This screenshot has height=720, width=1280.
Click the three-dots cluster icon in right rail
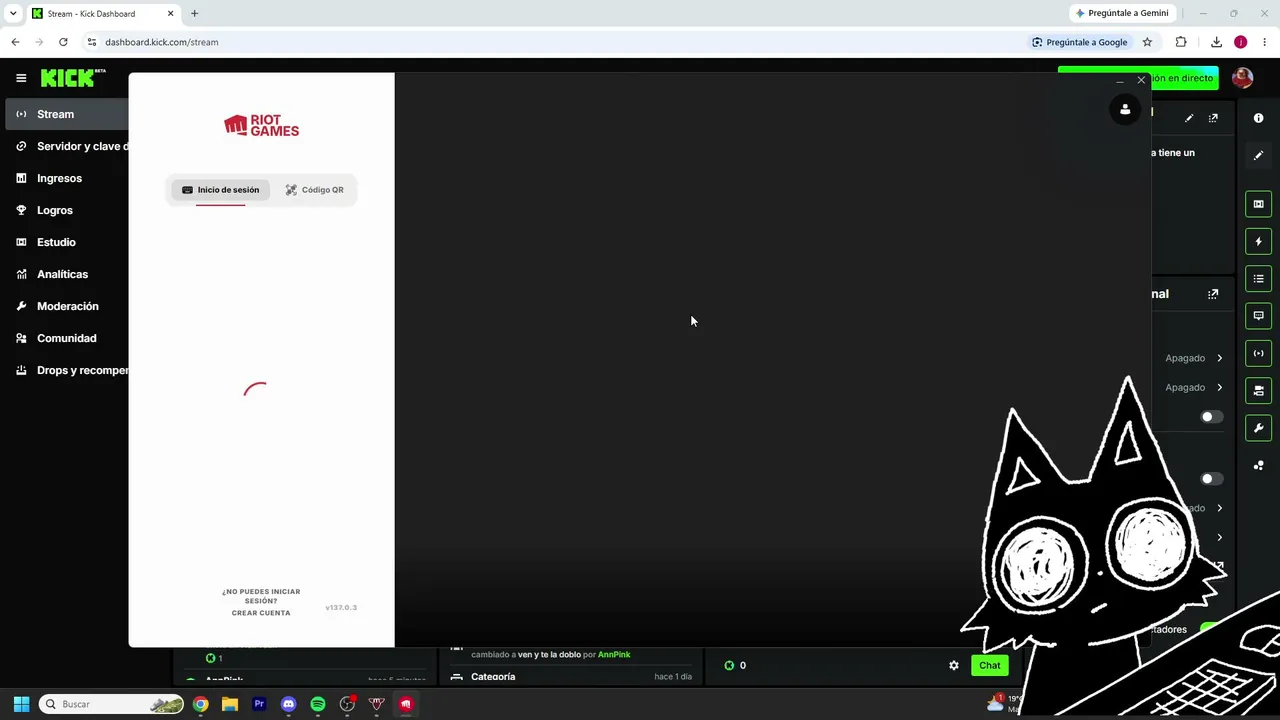1258,465
